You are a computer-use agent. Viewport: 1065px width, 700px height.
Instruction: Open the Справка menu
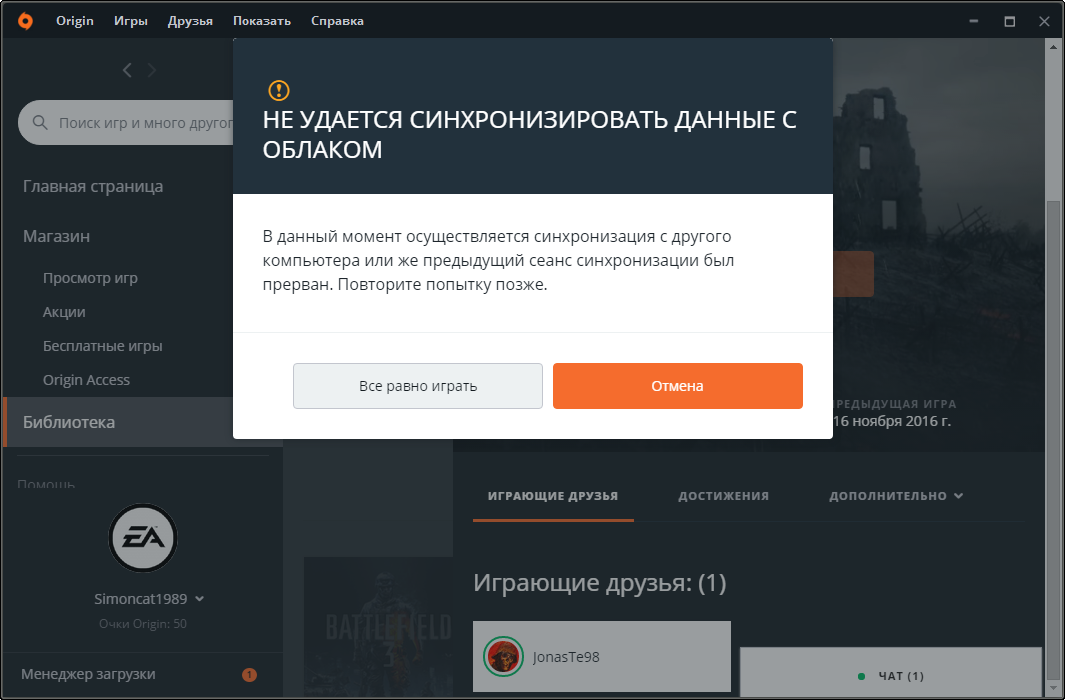[x=337, y=21]
